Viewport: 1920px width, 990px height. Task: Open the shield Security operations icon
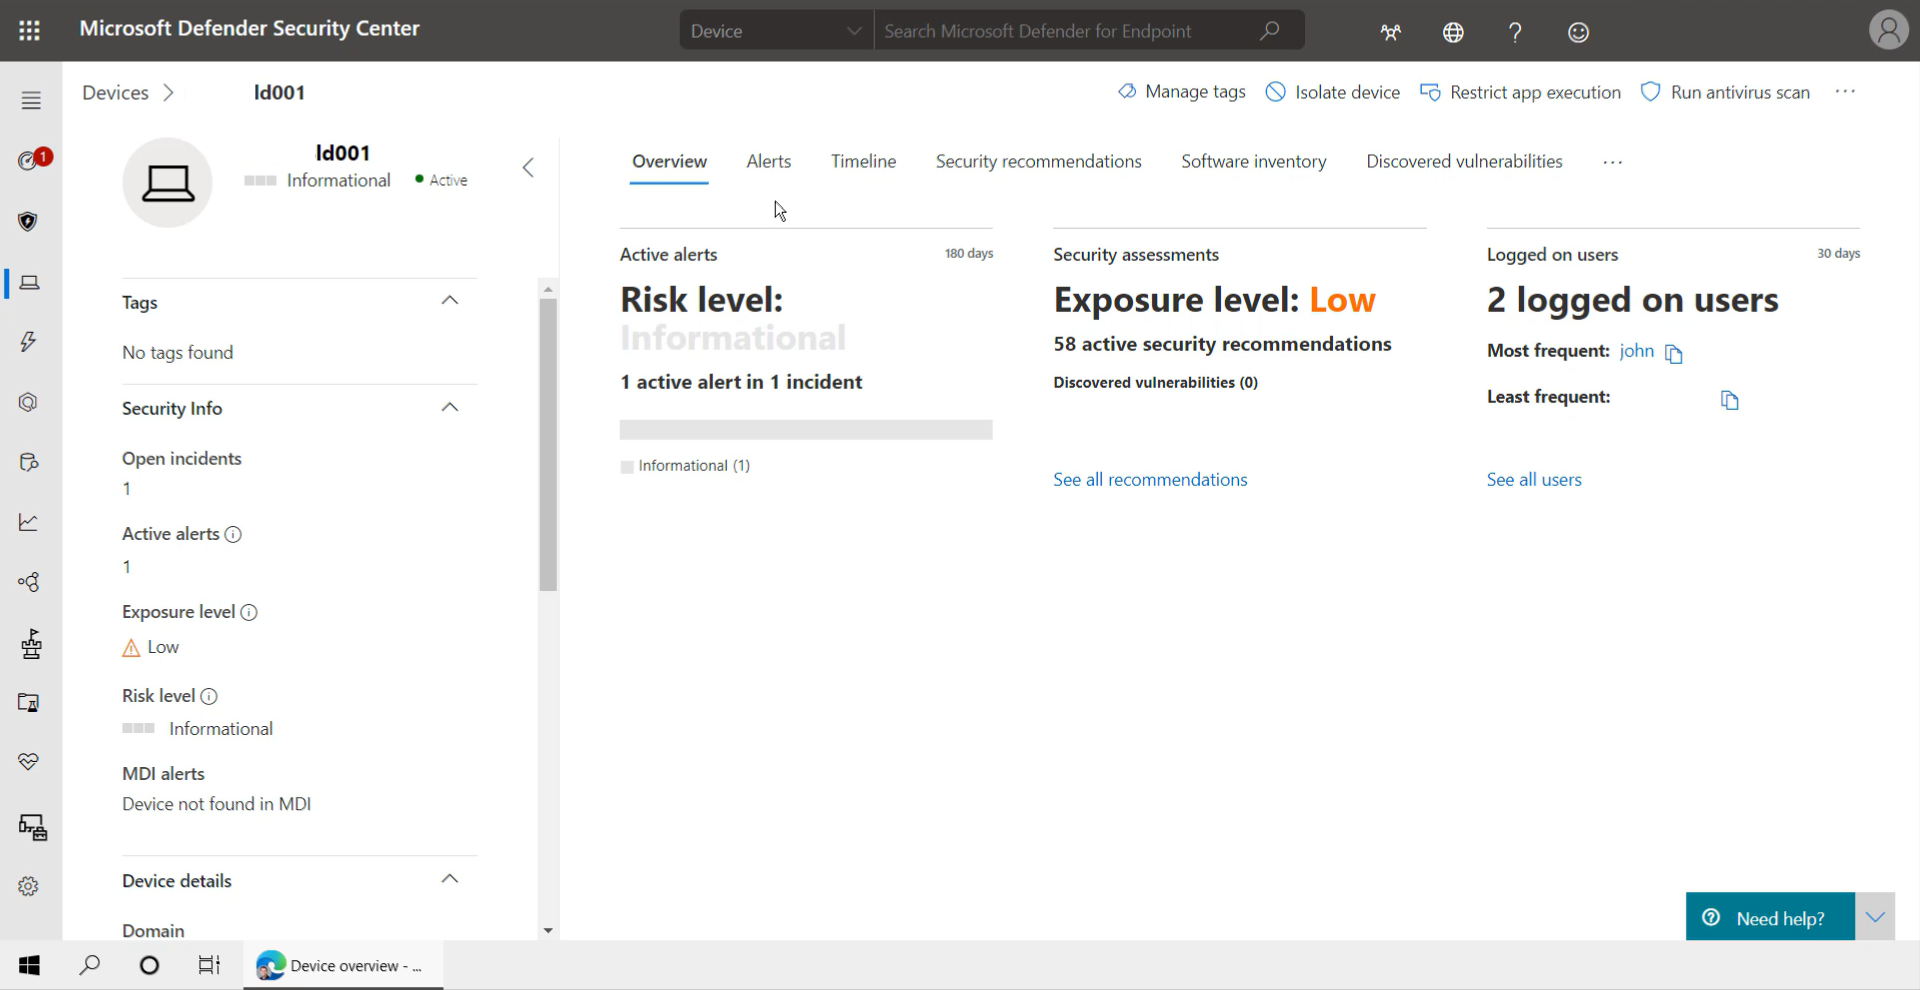[x=28, y=221]
